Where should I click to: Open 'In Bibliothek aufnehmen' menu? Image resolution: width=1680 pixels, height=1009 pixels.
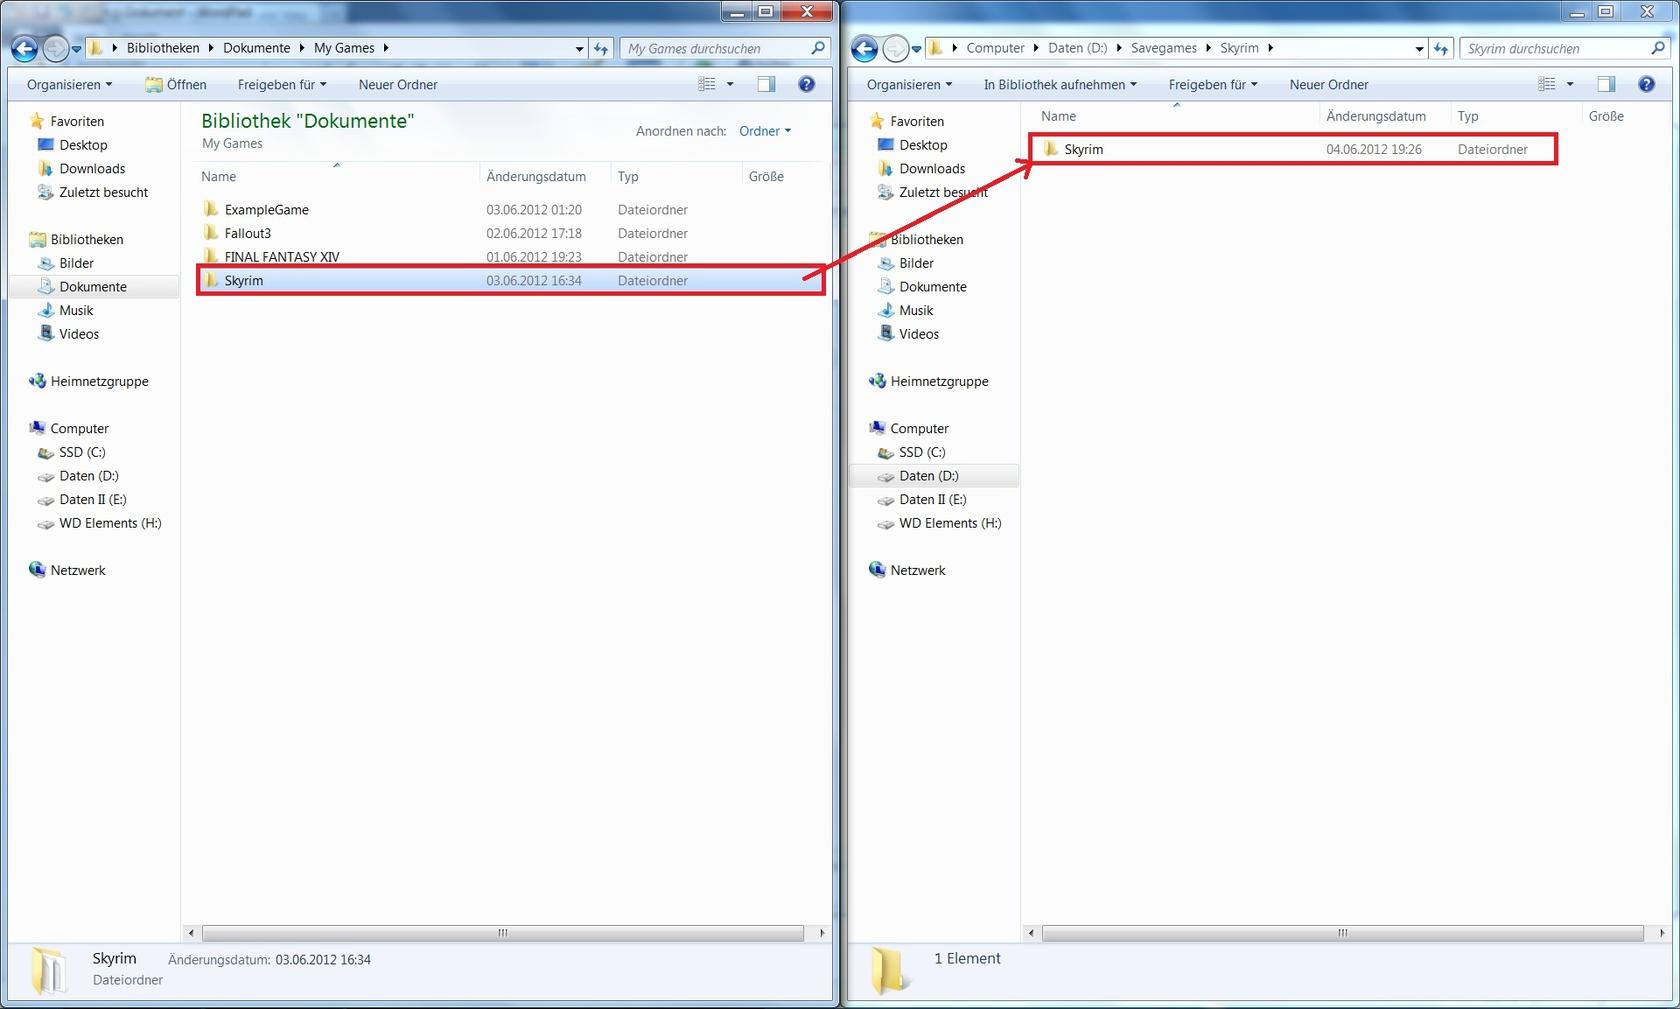point(1059,85)
